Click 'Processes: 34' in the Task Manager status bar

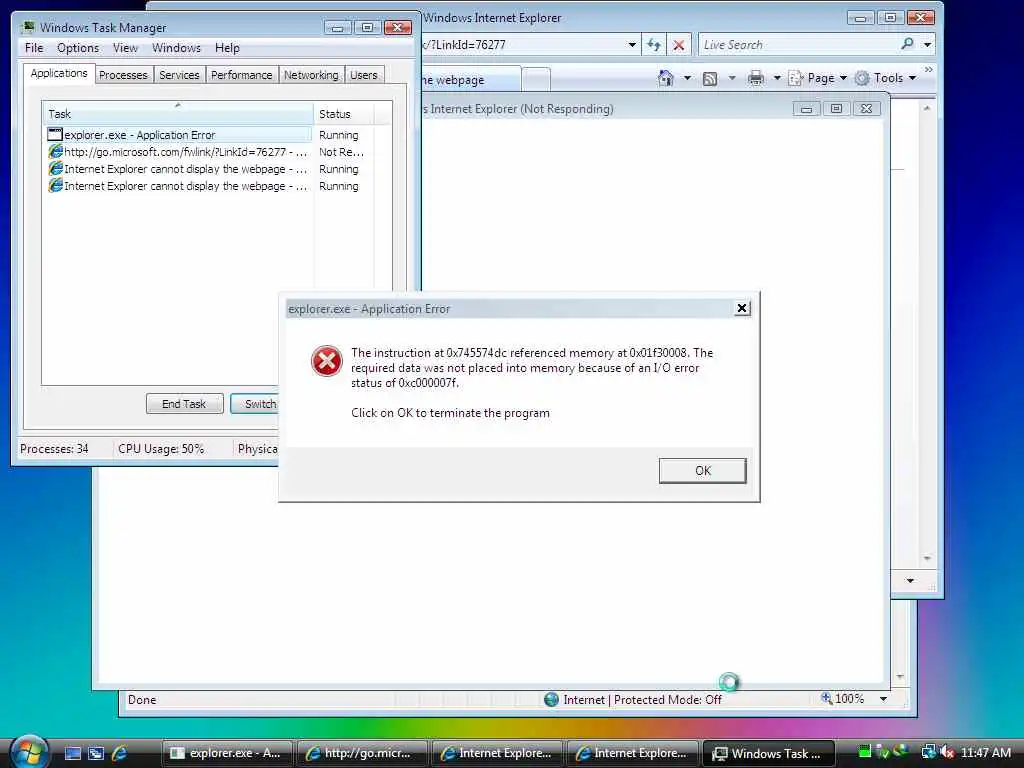coord(54,449)
